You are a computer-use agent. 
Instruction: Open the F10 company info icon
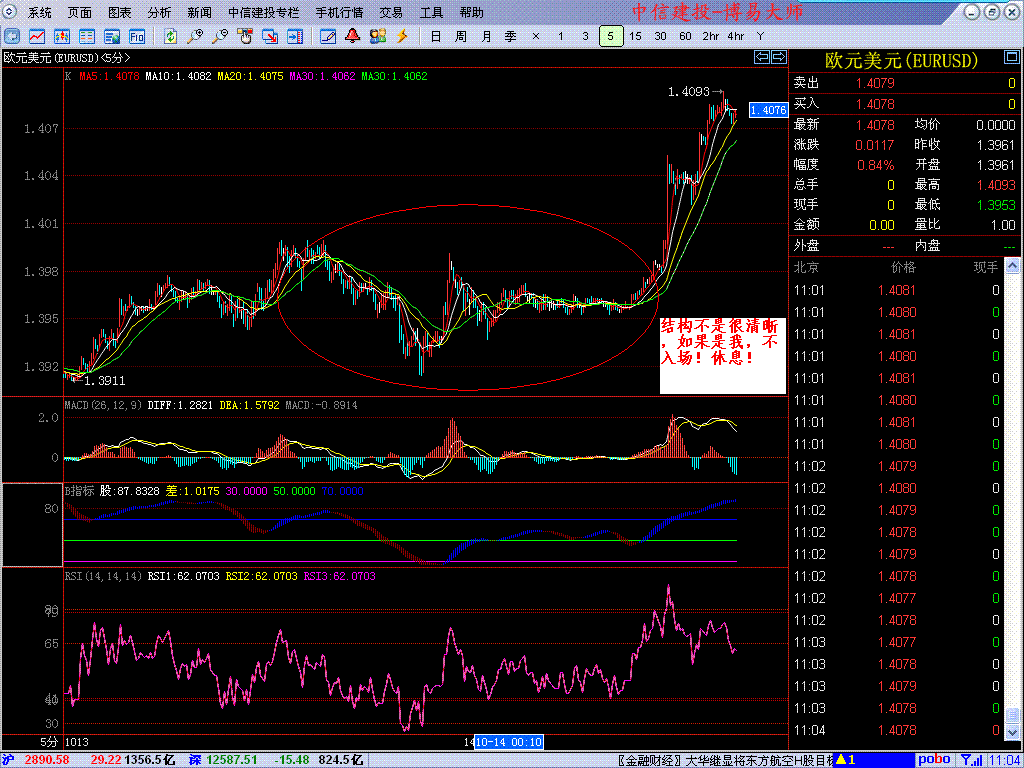(x=136, y=36)
